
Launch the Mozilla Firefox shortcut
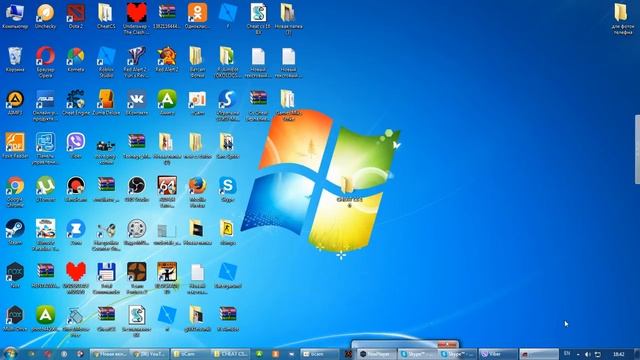click(x=197, y=192)
